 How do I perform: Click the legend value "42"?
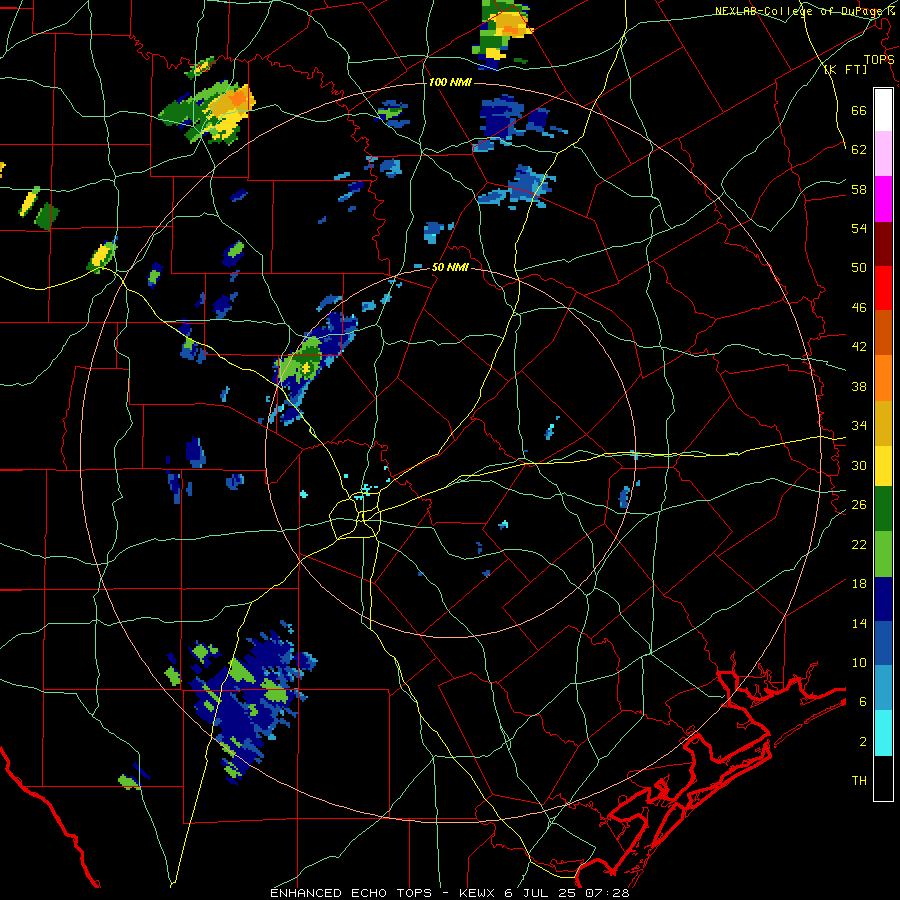tap(859, 347)
